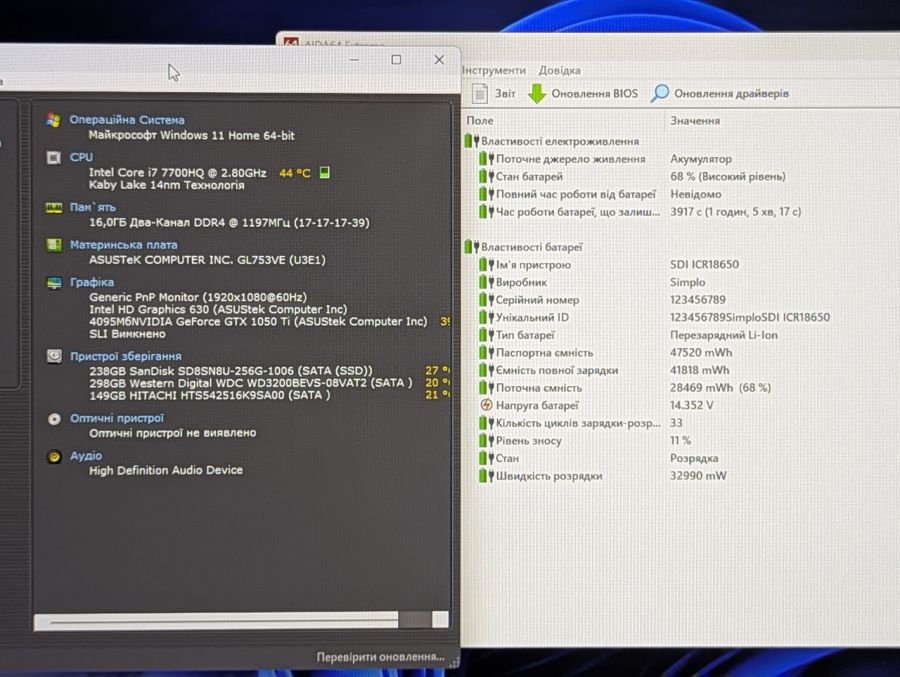This screenshot has height=677, width=900.
Task: Select the Час роботи батареї, що залиш... row
Action: (x=640, y=212)
